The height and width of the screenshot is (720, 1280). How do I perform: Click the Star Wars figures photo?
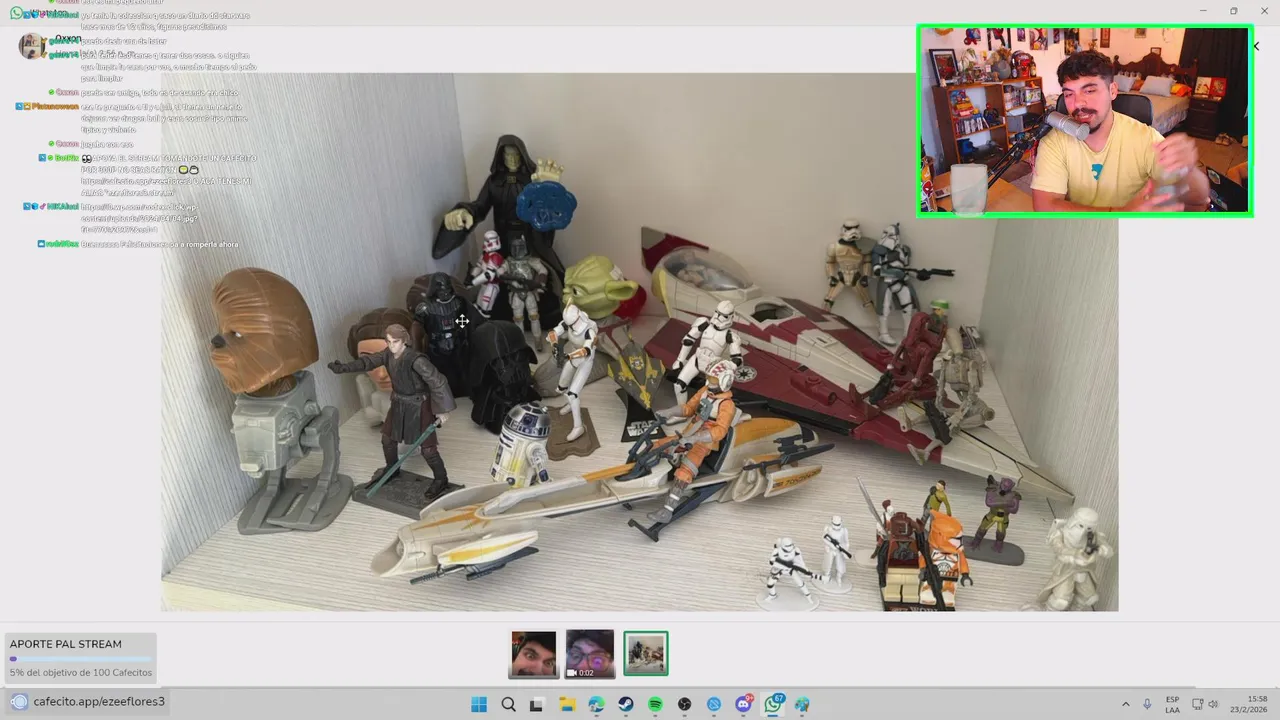(x=640, y=342)
